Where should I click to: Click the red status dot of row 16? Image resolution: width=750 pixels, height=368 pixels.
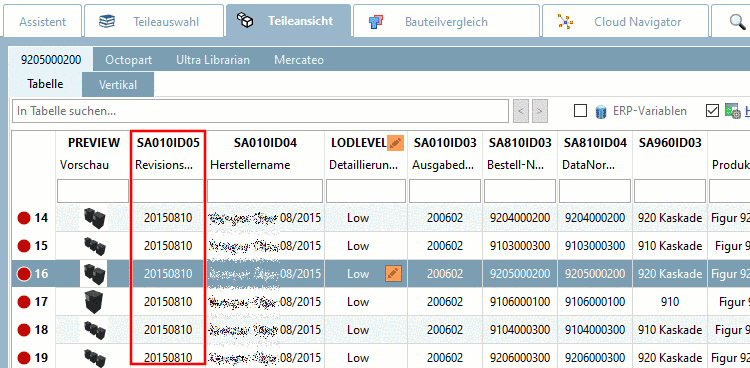point(23,274)
